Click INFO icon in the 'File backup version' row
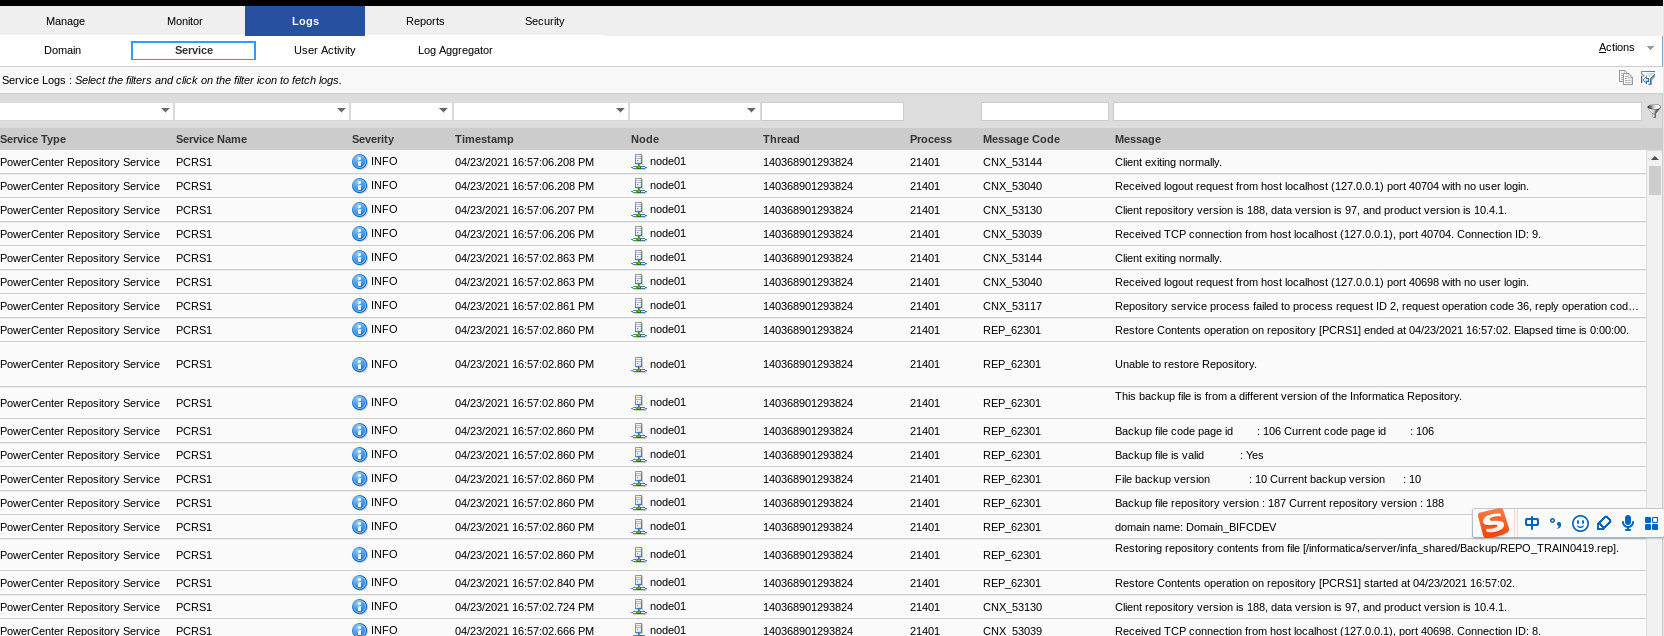Image resolution: width=1664 pixels, height=636 pixels. pyautogui.click(x=360, y=479)
